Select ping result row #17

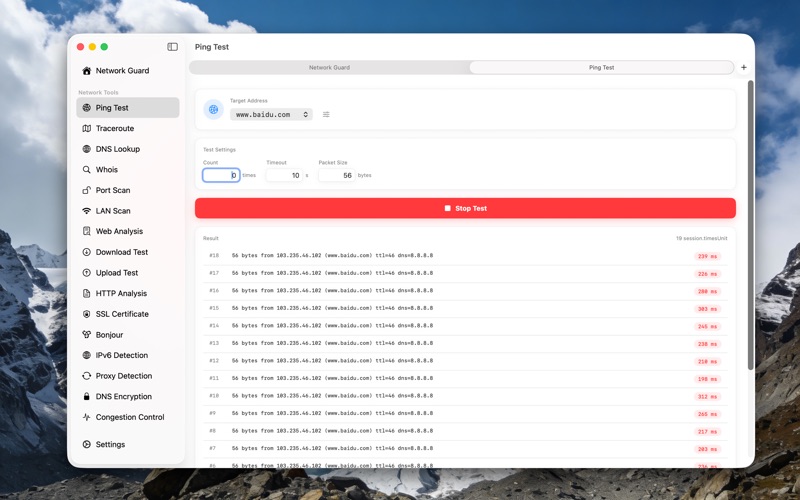(465, 273)
